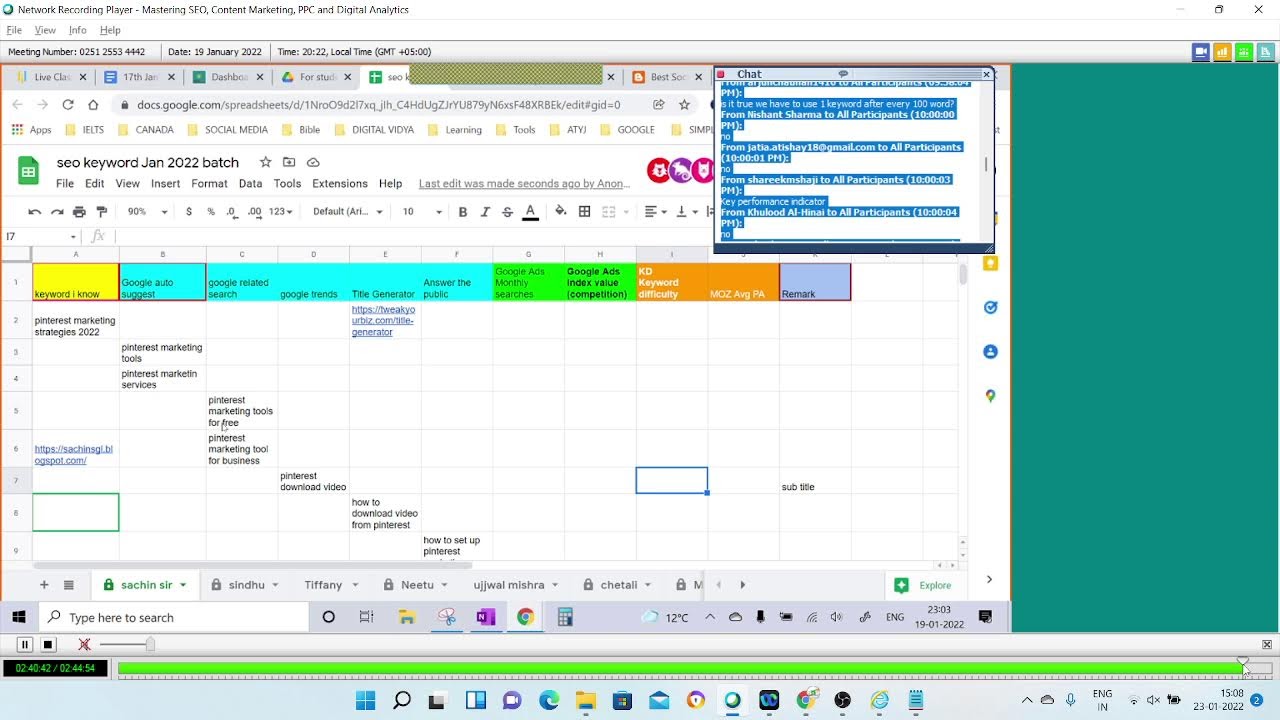Click the player volume slider

127,645
